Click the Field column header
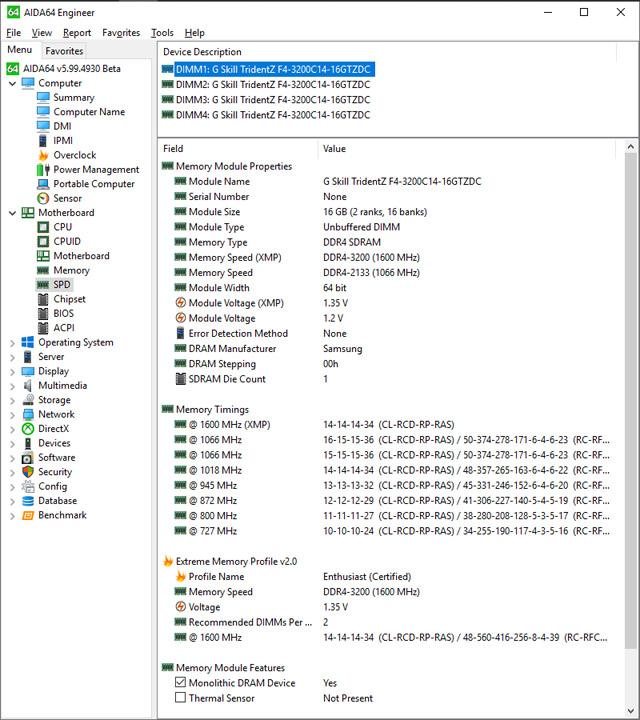The width and height of the screenshot is (640, 720). pyautogui.click(x=238, y=149)
